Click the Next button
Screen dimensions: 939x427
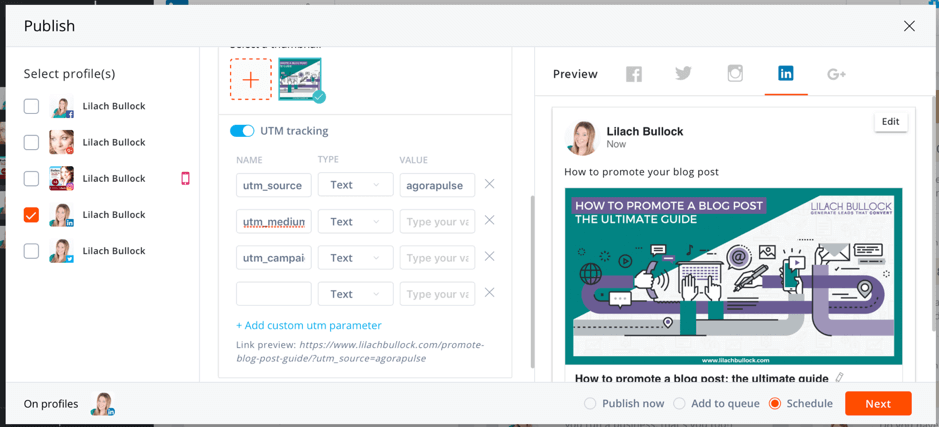[877, 404]
